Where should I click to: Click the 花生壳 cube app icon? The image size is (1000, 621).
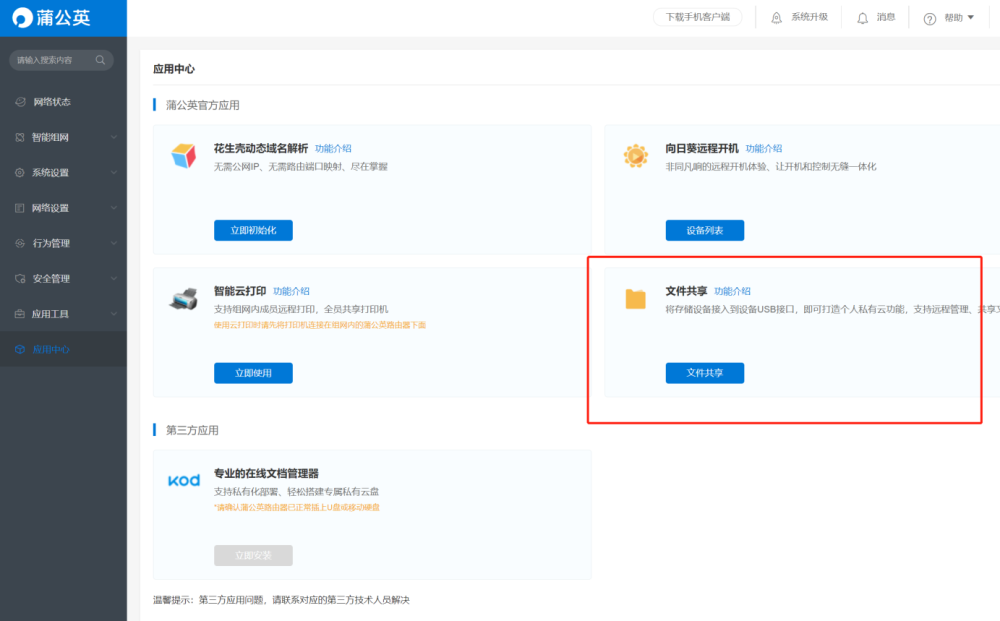[183, 156]
